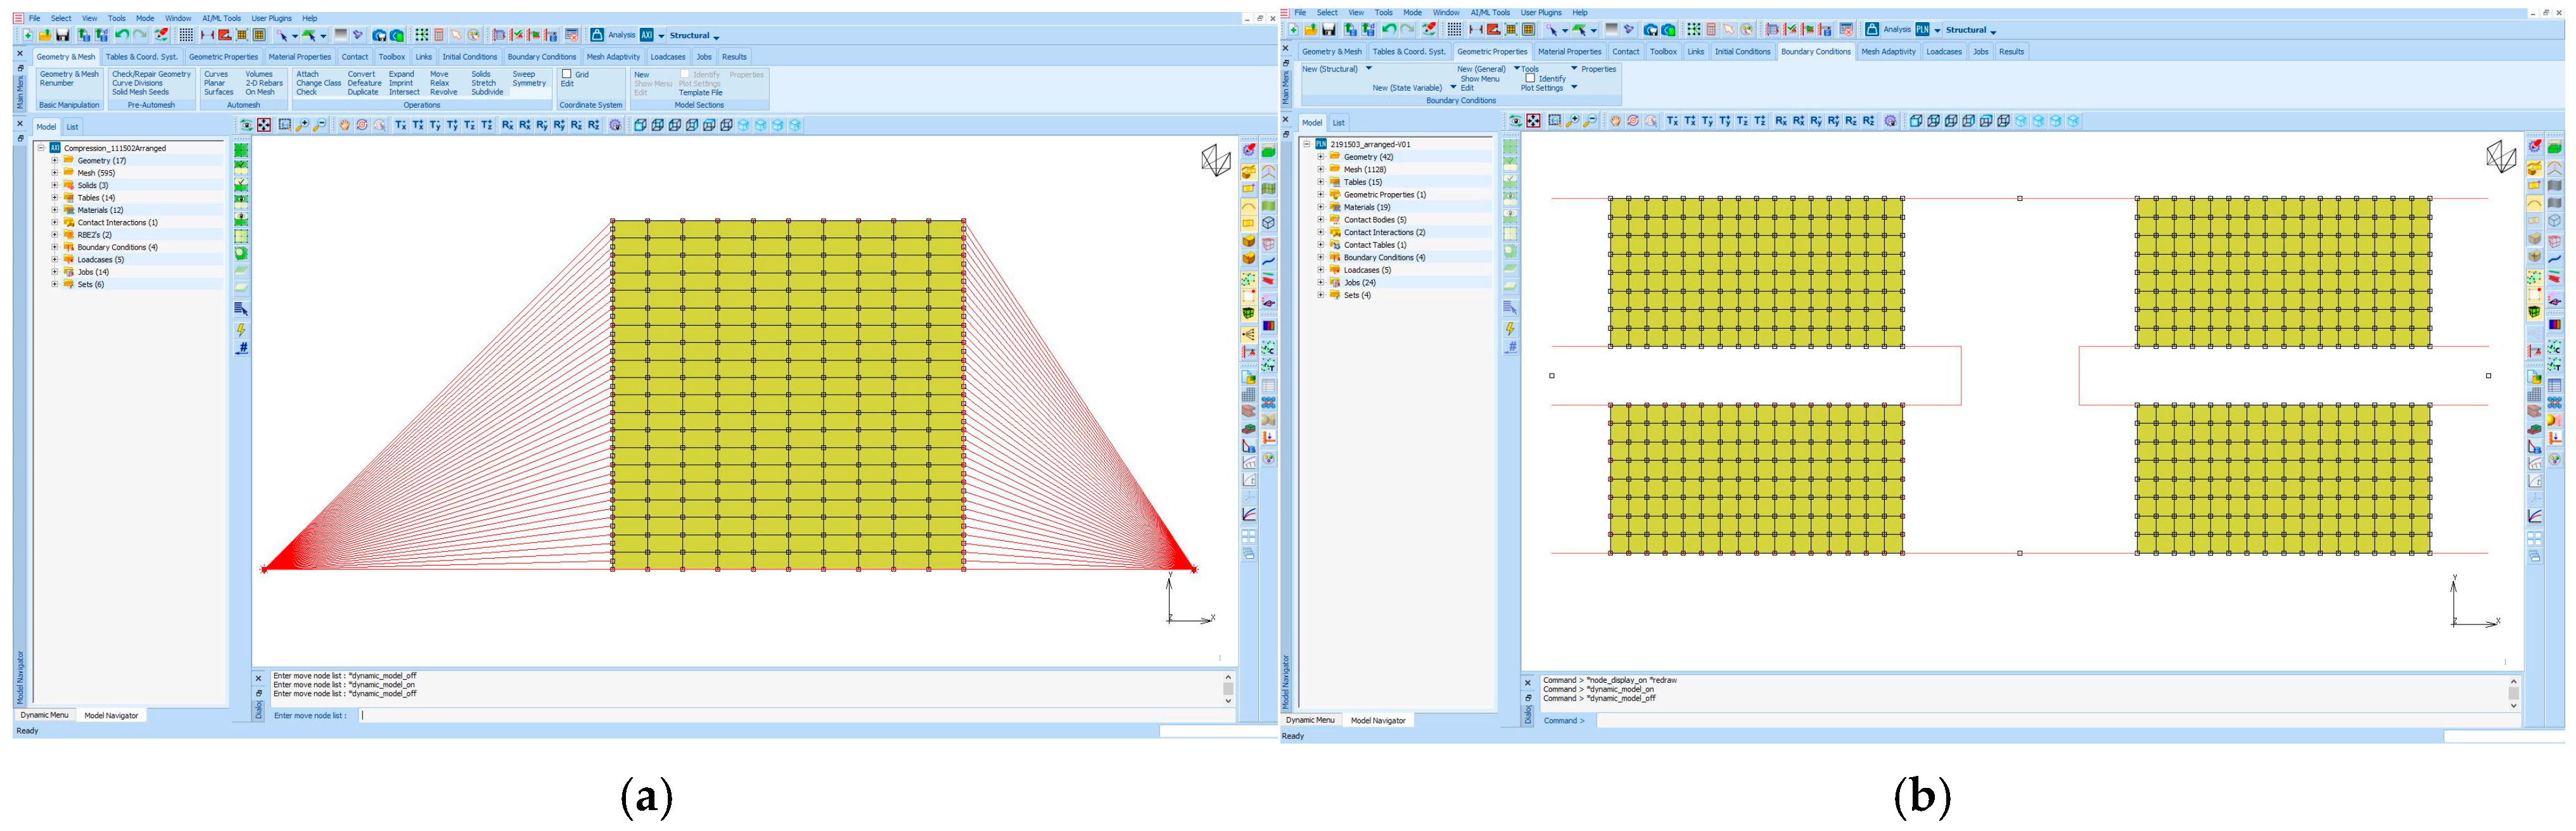The width and height of the screenshot is (2576, 831).
Task: Enable the Grid checkbox under Coordinate System
Action: click(567, 74)
